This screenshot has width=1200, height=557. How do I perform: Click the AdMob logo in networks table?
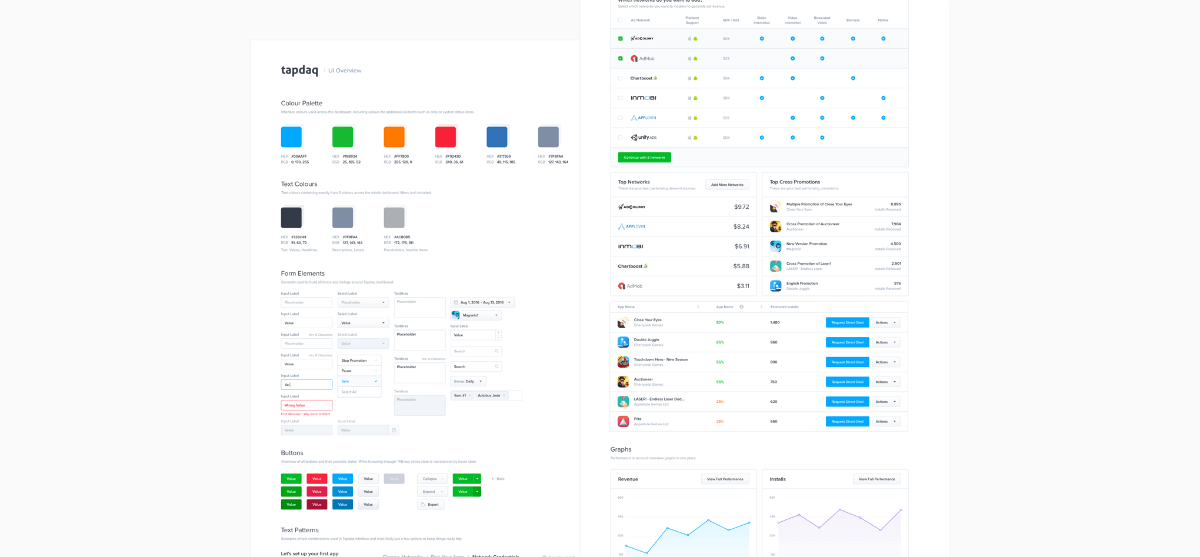point(642,58)
